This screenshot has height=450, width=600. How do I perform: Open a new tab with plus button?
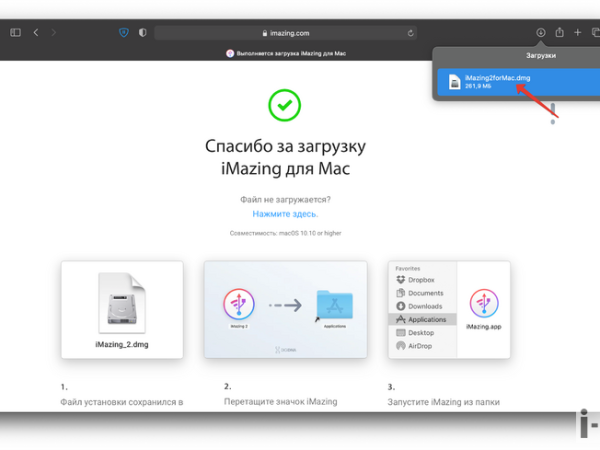[577, 32]
